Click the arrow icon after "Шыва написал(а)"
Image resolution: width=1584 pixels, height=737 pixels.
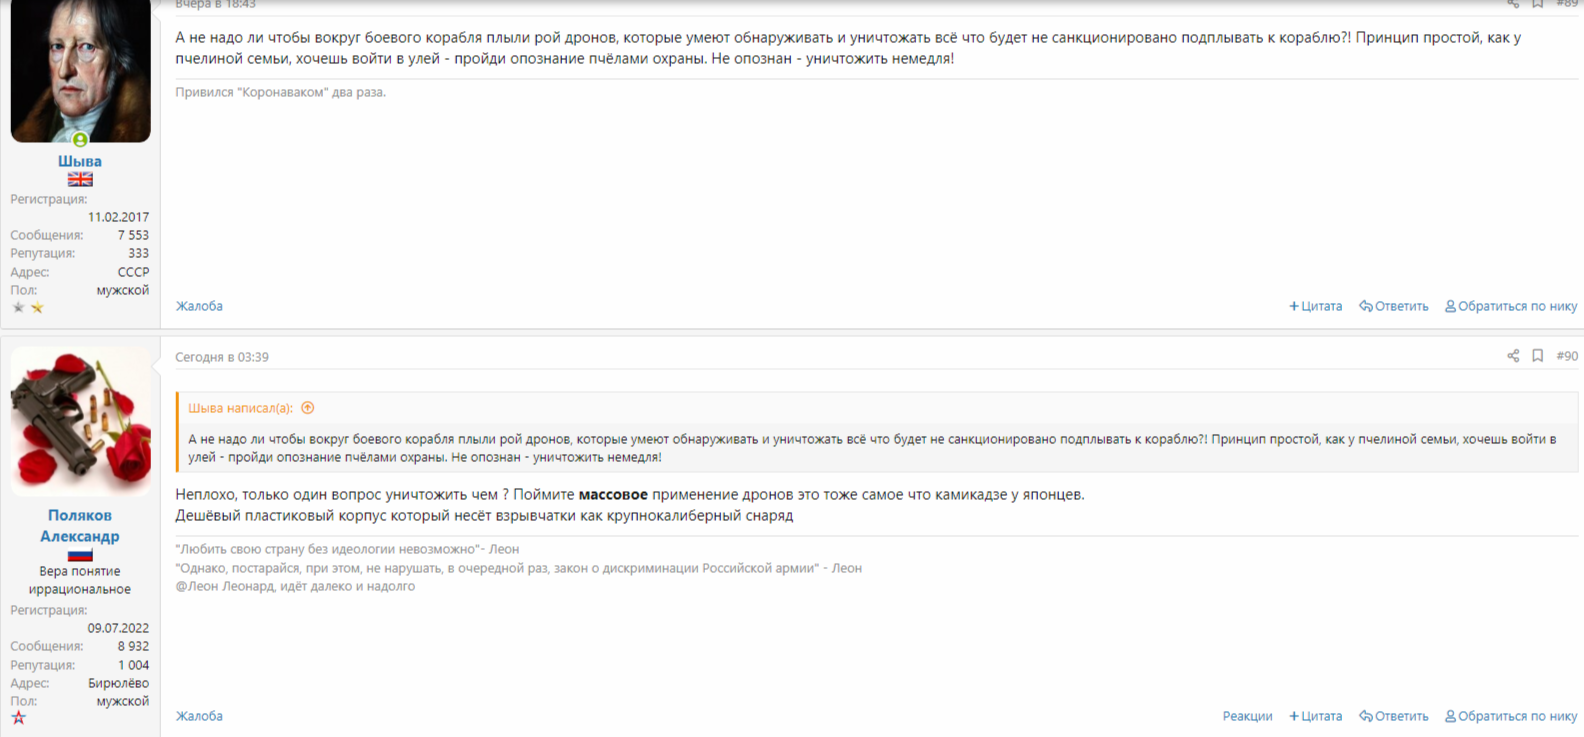click(x=308, y=408)
